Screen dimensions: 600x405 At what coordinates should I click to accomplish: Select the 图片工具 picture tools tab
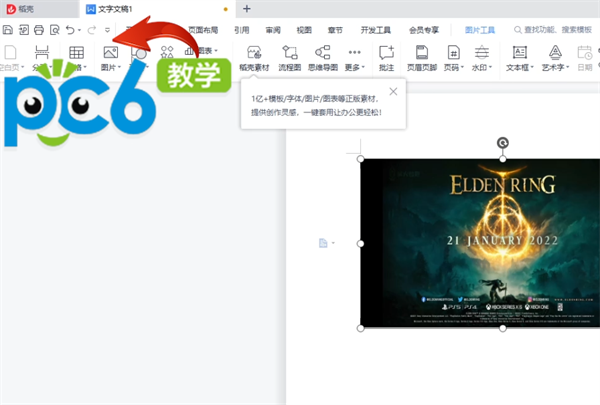(480, 30)
